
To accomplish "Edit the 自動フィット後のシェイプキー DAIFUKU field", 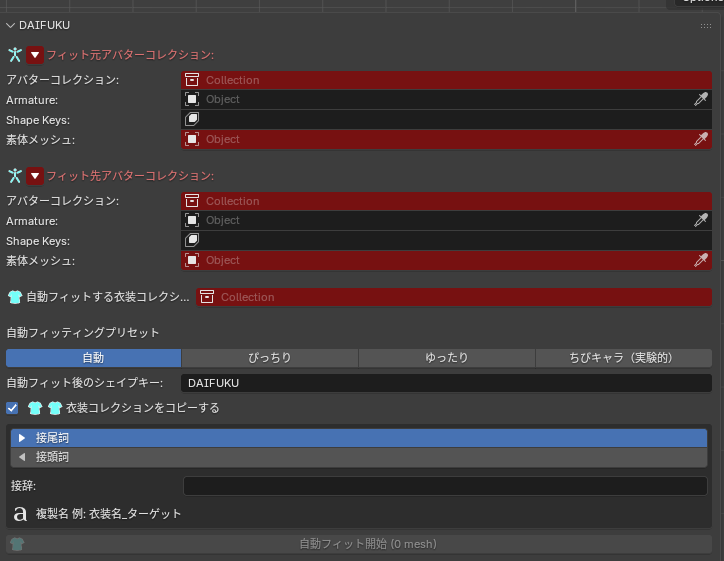I will [446, 383].
